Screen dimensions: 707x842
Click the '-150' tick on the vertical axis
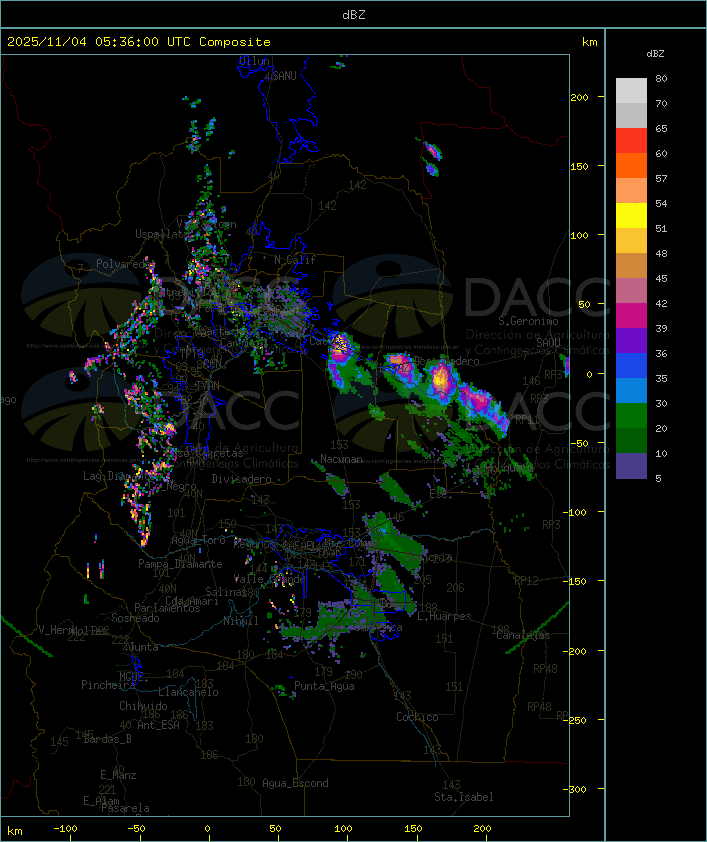[577, 582]
